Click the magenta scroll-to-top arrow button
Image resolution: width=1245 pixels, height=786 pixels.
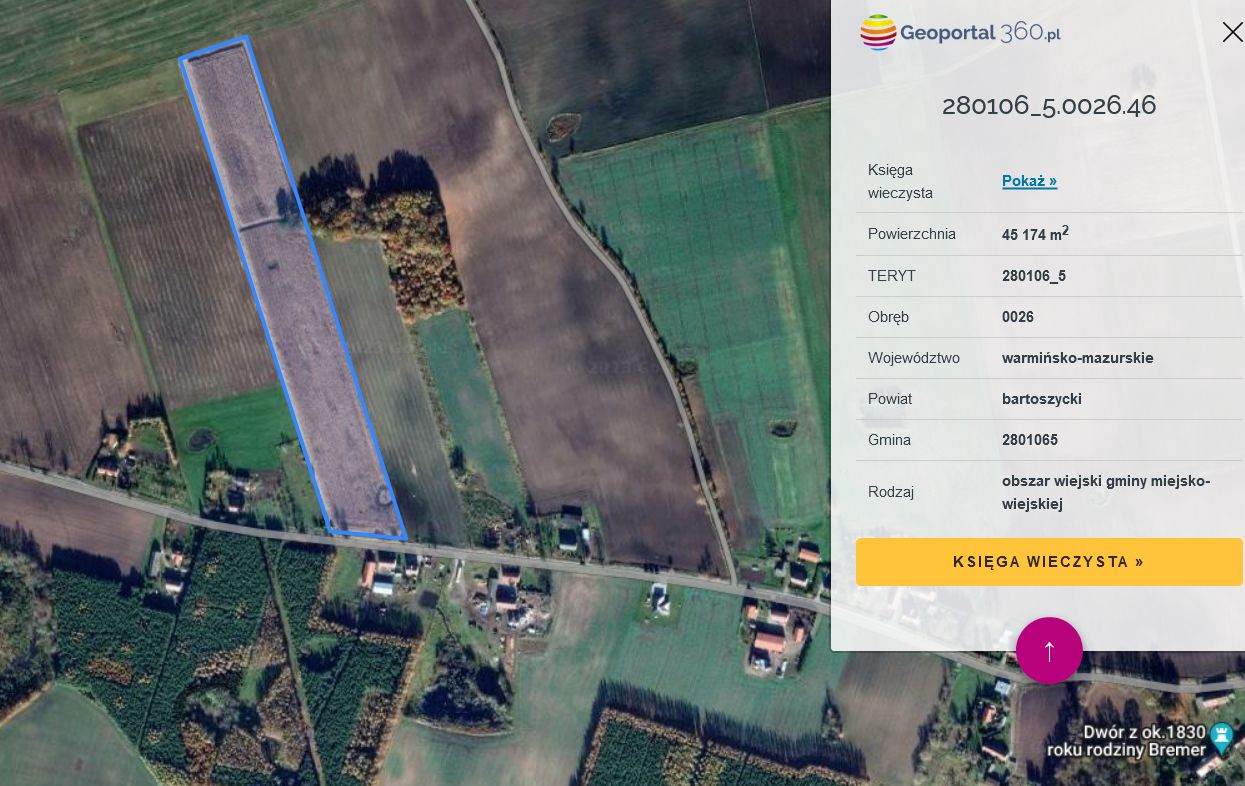tap(1049, 651)
